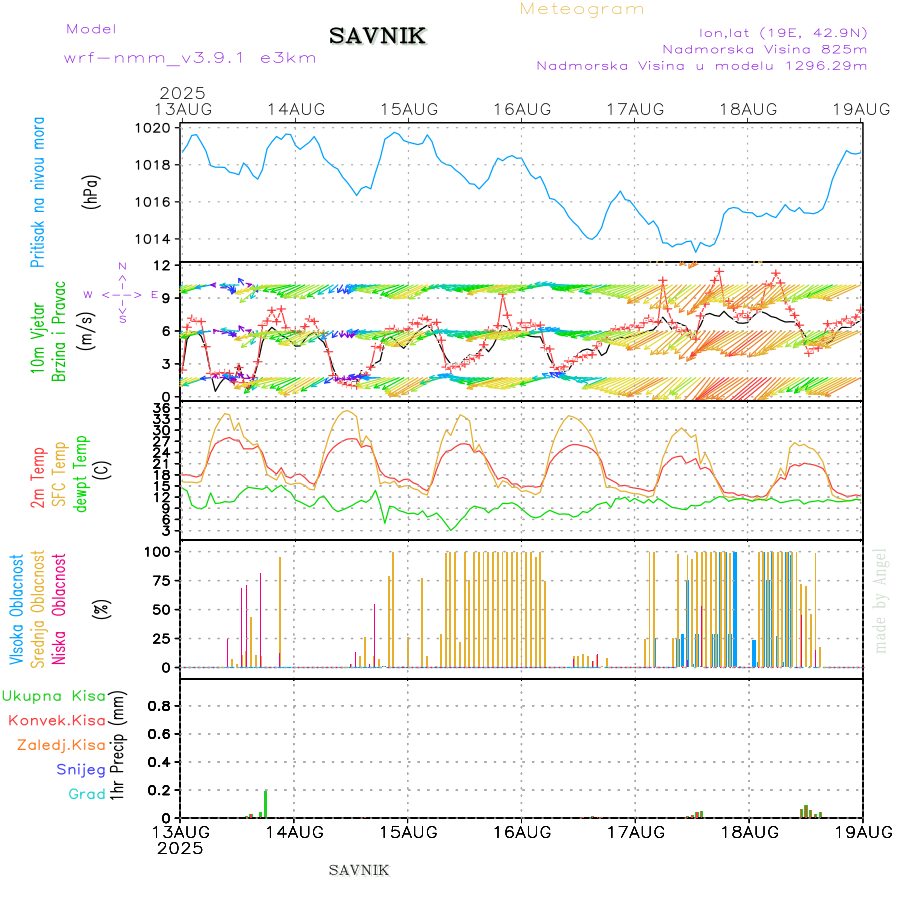The width and height of the screenshot is (900, 900).
Task: Select the Konvek.Kisa legend entry
Action: 57,720
